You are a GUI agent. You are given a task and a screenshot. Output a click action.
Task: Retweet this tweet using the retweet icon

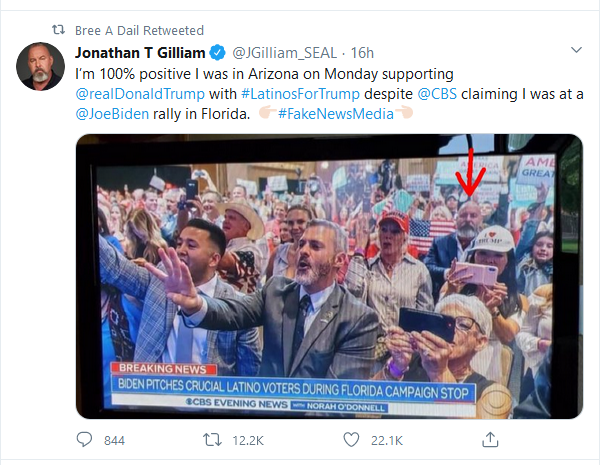pyautogui.click(x=212, y=439)
